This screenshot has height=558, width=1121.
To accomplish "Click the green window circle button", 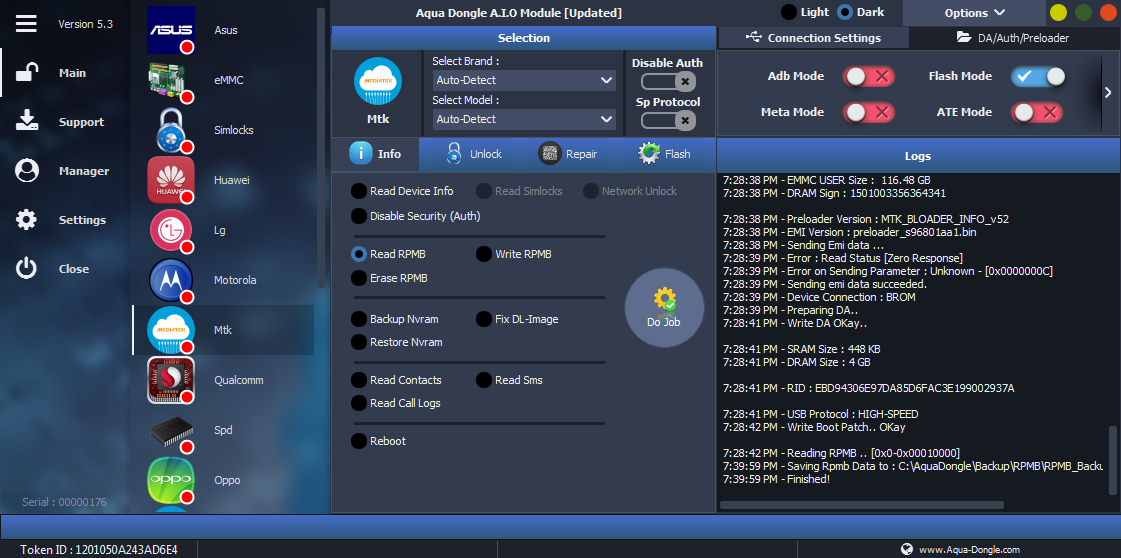I will [x=1083, y=12].
